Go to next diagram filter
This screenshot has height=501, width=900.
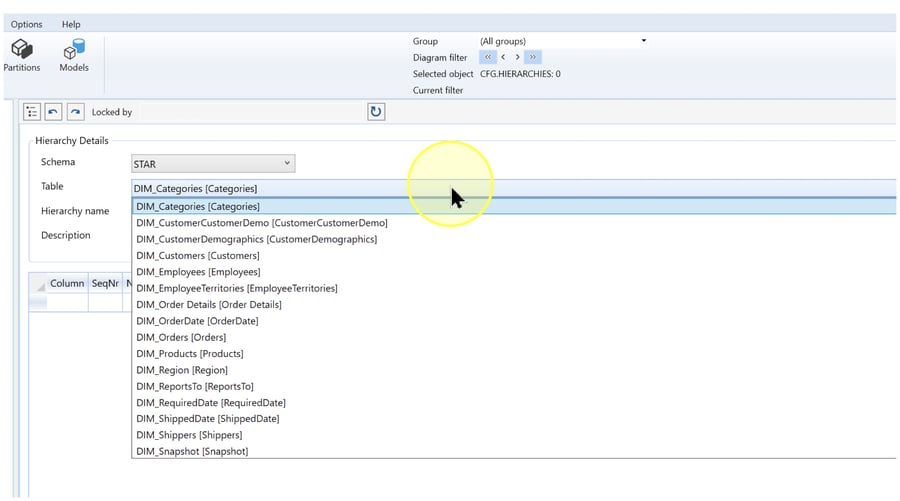(x=517, y=57)
